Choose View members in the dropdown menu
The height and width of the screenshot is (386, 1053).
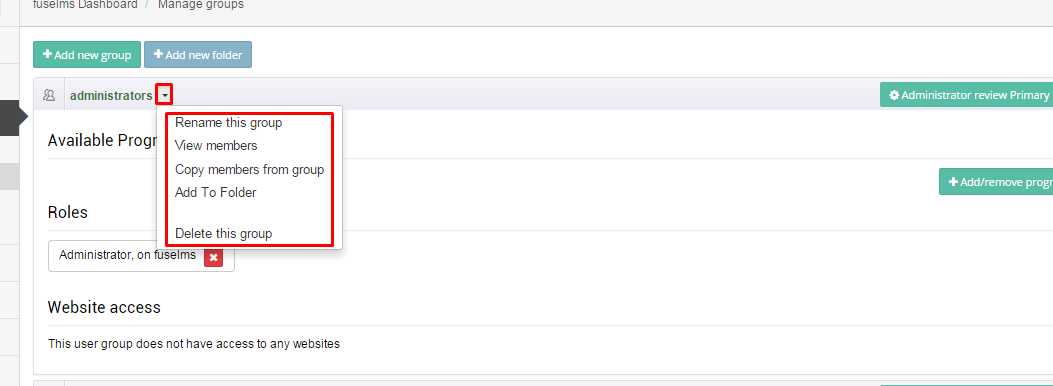point(216,146)
